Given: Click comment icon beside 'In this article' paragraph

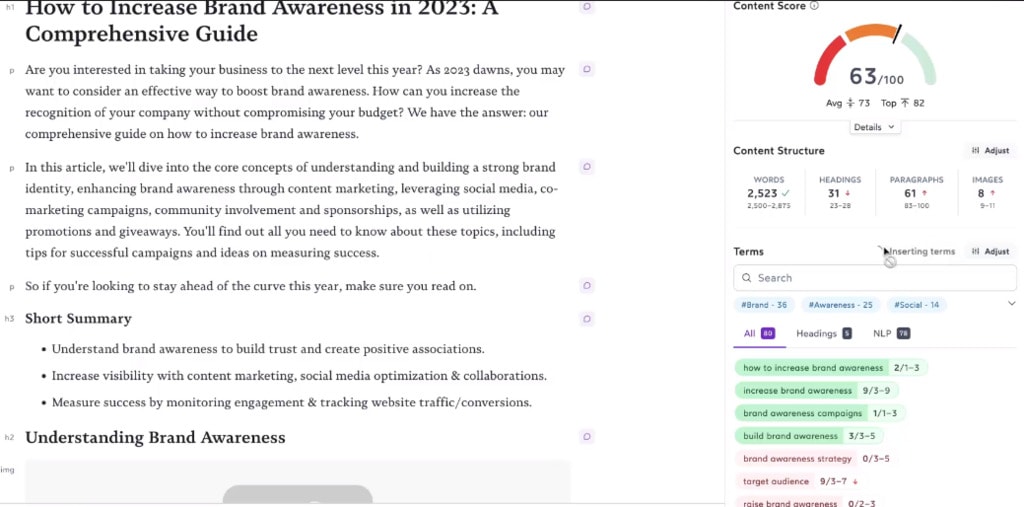Looking at the screenshot, I should [x=586, y=167].
